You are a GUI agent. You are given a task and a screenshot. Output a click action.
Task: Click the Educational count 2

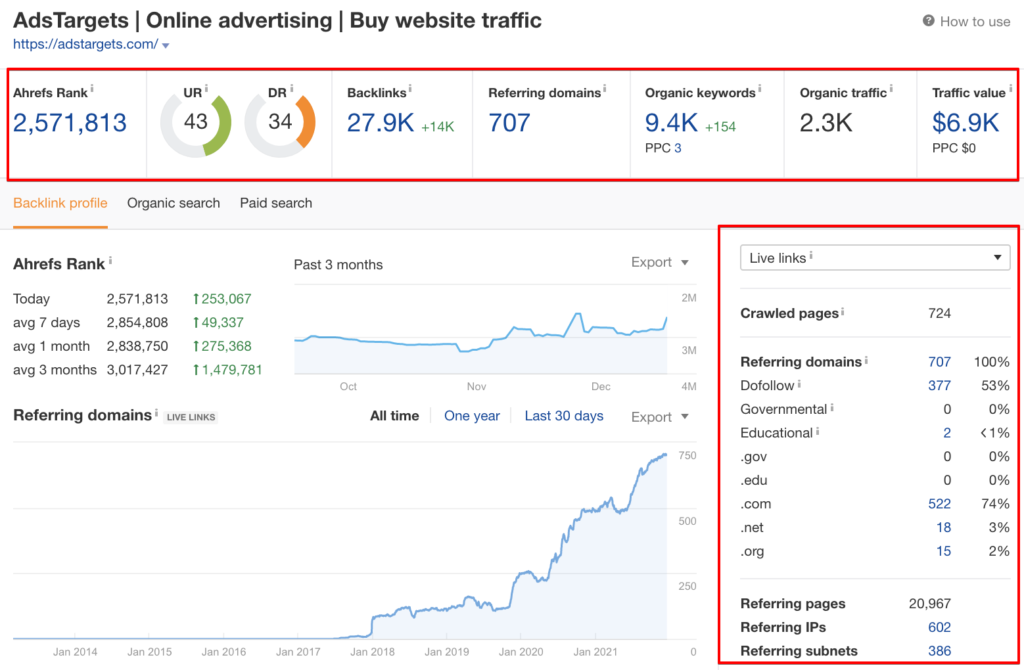(947, 433)
